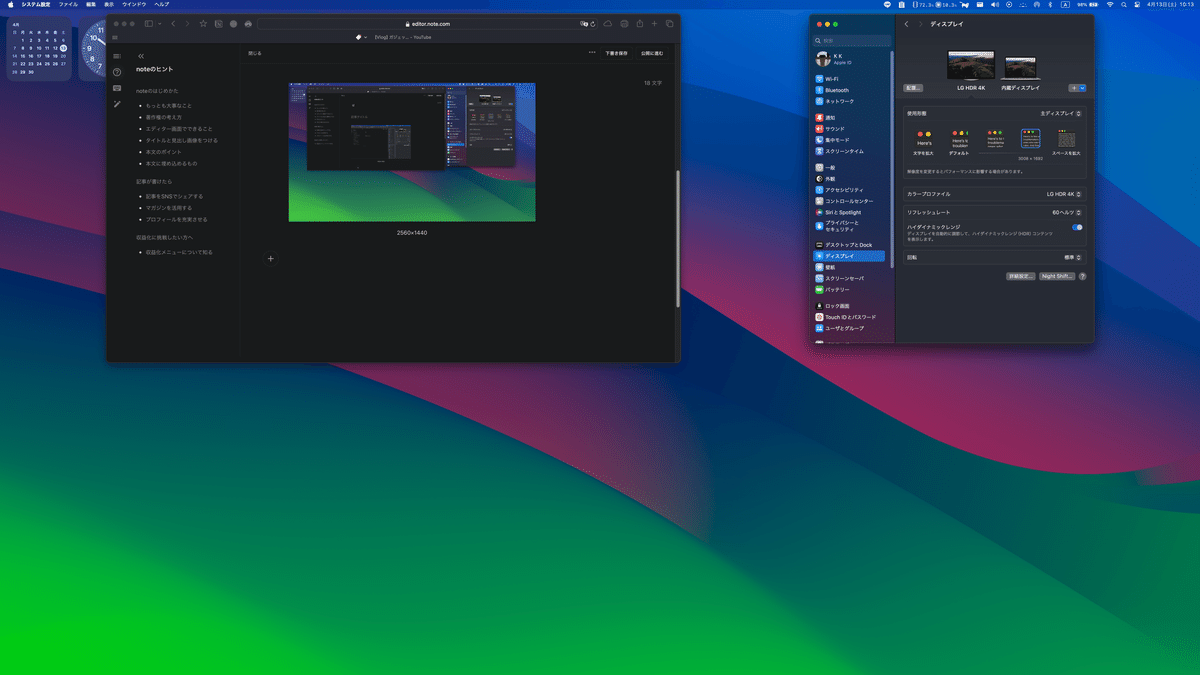Open the 使用形態 主ディスプレイ dropdown

tap(1062, 114)
